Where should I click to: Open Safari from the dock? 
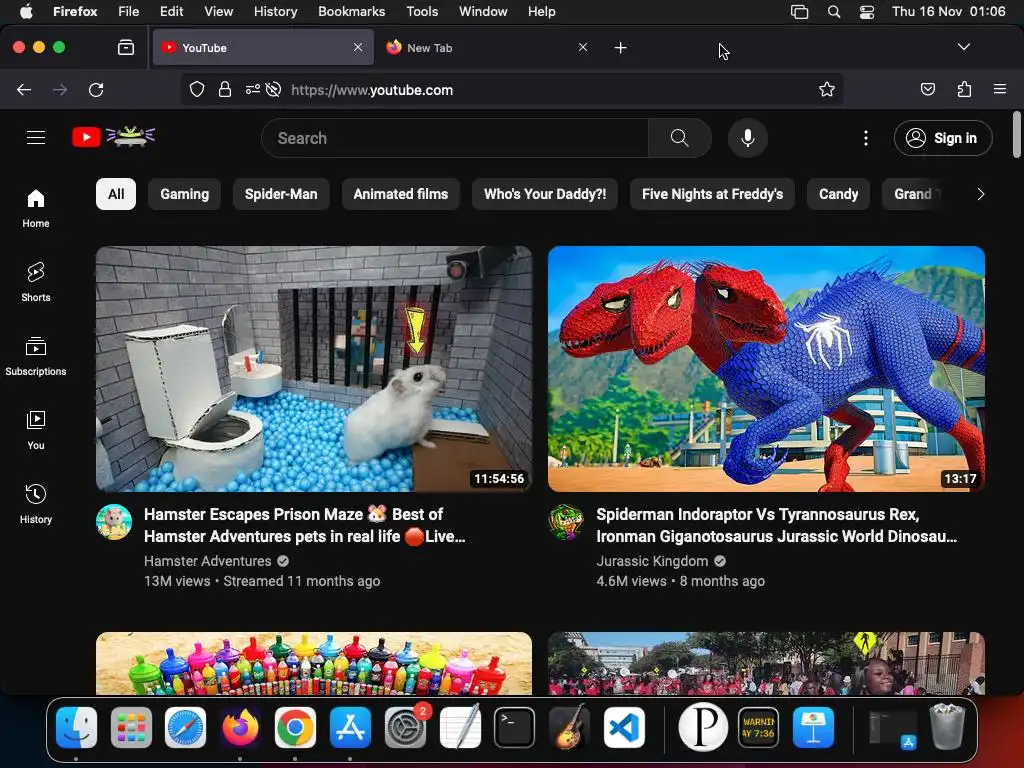click(x=185, y=728)
